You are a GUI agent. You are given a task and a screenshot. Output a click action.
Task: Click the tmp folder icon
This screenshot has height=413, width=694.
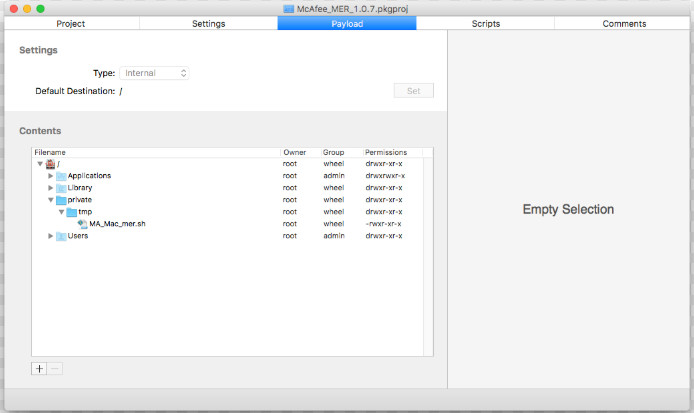72,212
